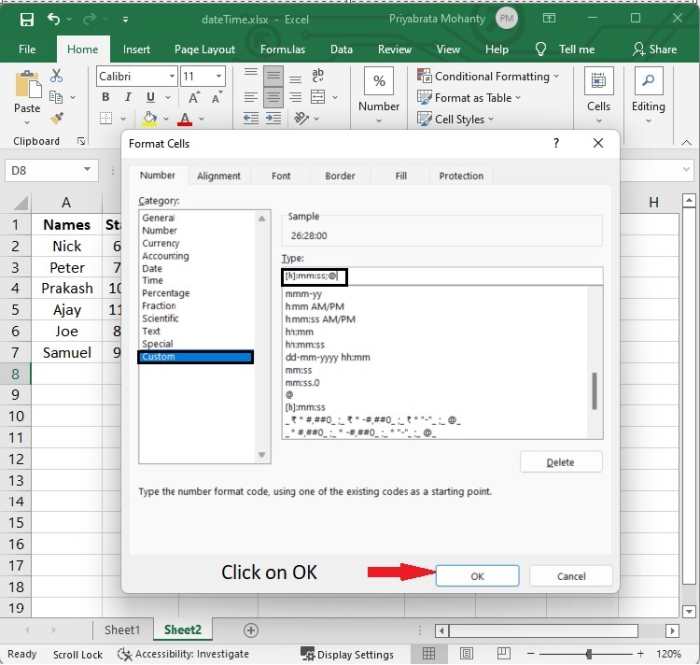Open the Alignment tab in Format Cells
This screenshot has height=665, width=700.
219,176
